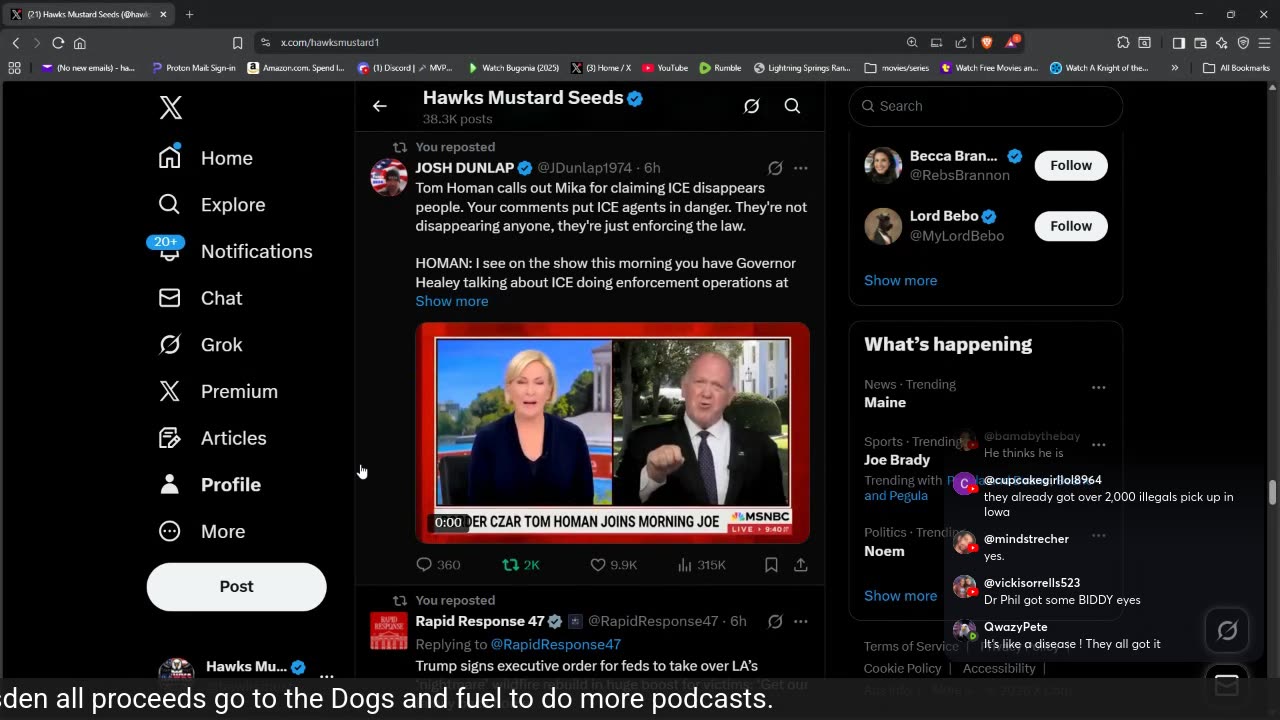Open more options on JOSH DUNLAP post

800,168
